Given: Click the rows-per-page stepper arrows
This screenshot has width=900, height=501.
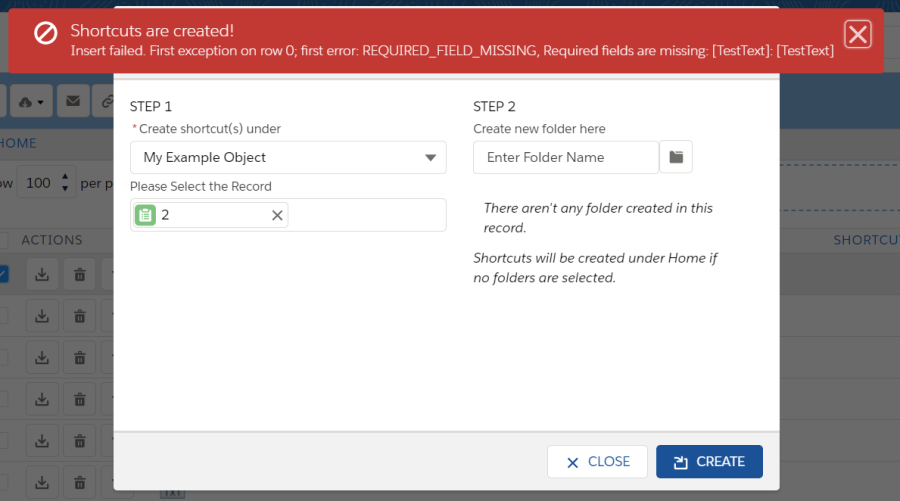Looking at the screenshot, I should [x=65, y=183].
